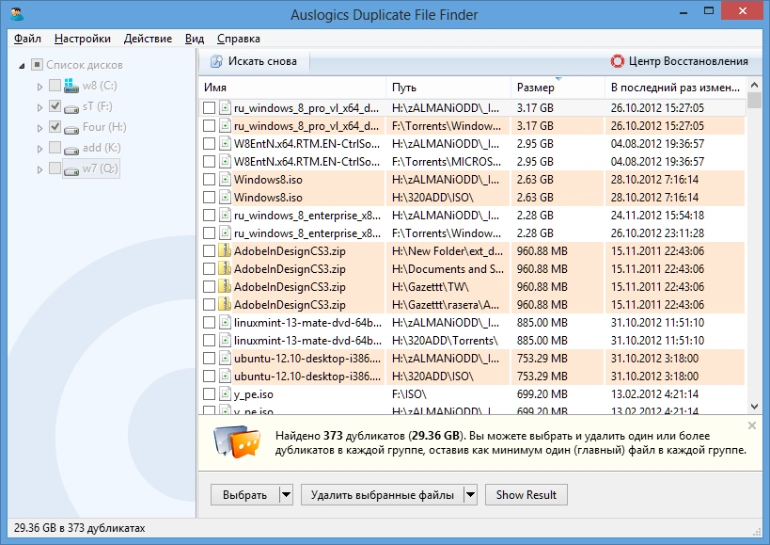The image size is (770, 545).
Task: Click the red Rescue Center lifebuoy icon
Action: 617,61
